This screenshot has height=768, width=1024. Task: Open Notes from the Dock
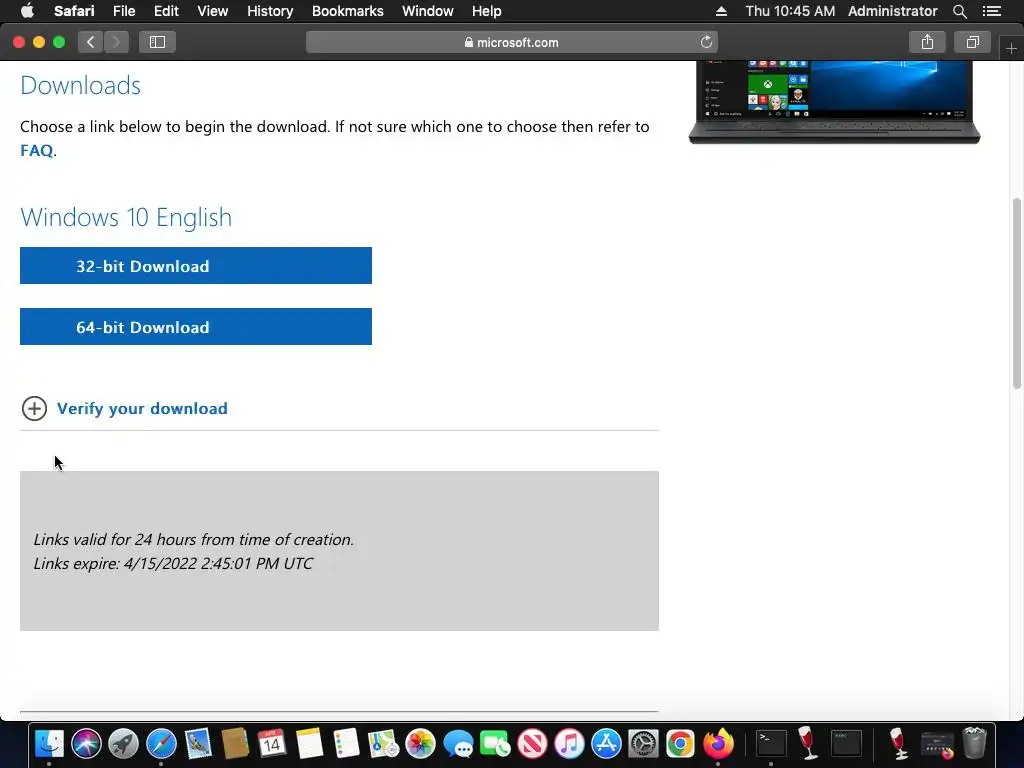click(x=309, y=743)
